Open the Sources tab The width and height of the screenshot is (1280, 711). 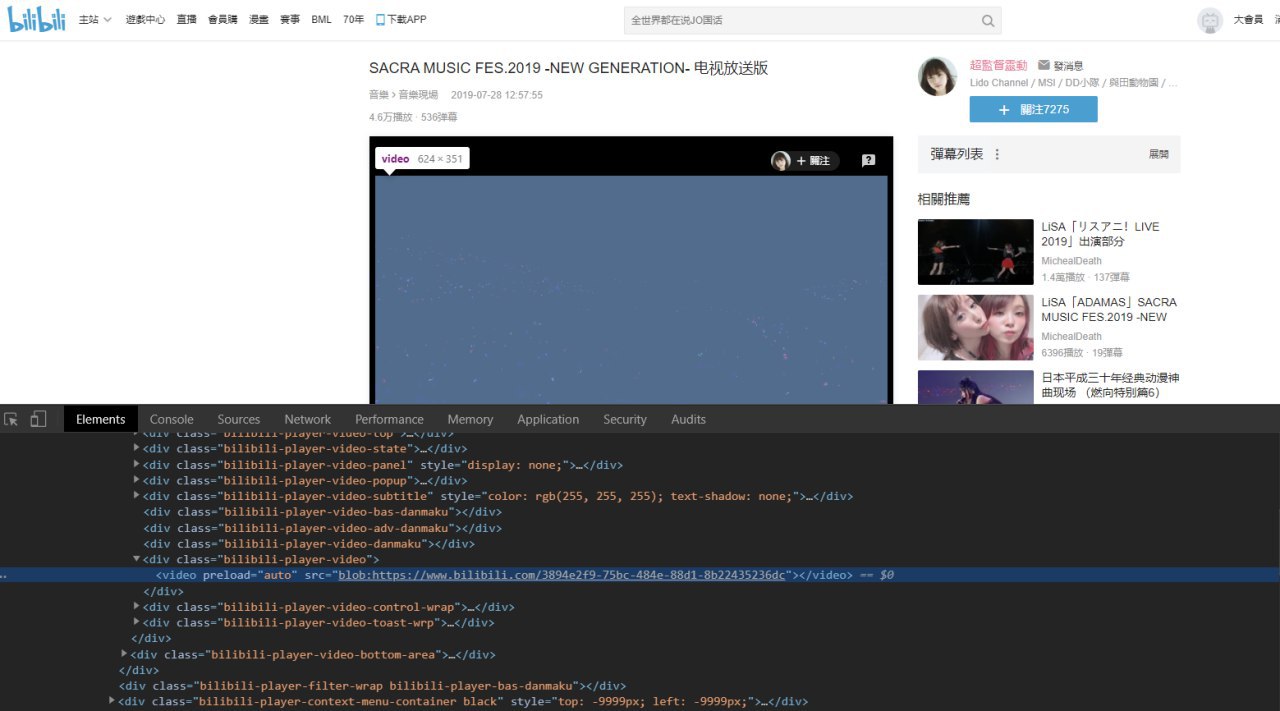(x=239, y=419)
